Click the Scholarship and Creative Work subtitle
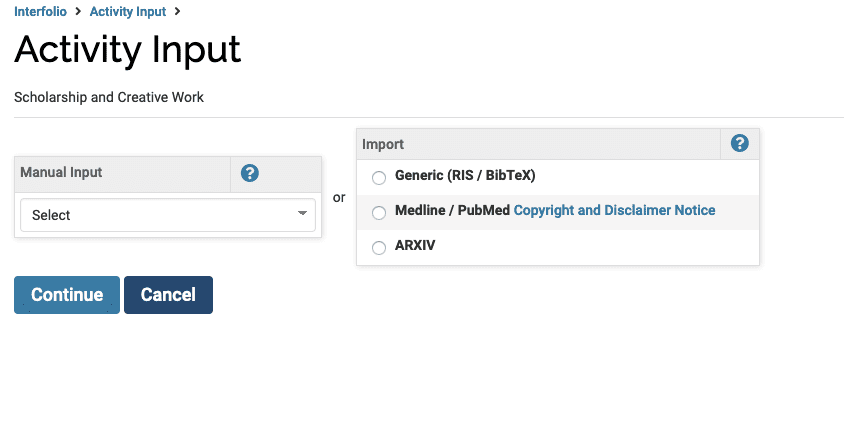Viewport: 844px width, 431px height. pos(109,97)
